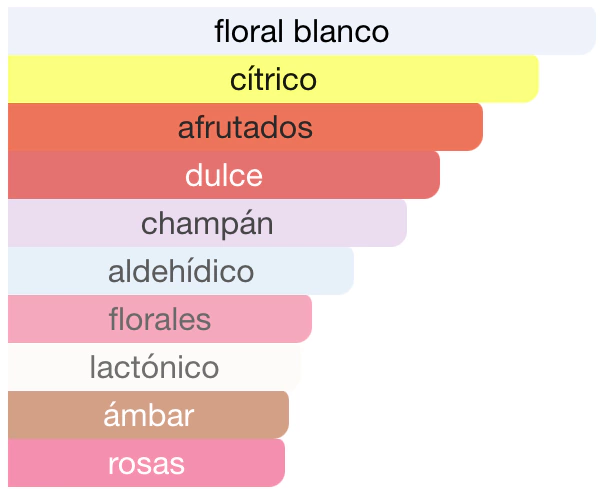This screenshot has width=604, height=498.
Task: Click the 'floral blanco' text label
Action: [x=301, y=31]
